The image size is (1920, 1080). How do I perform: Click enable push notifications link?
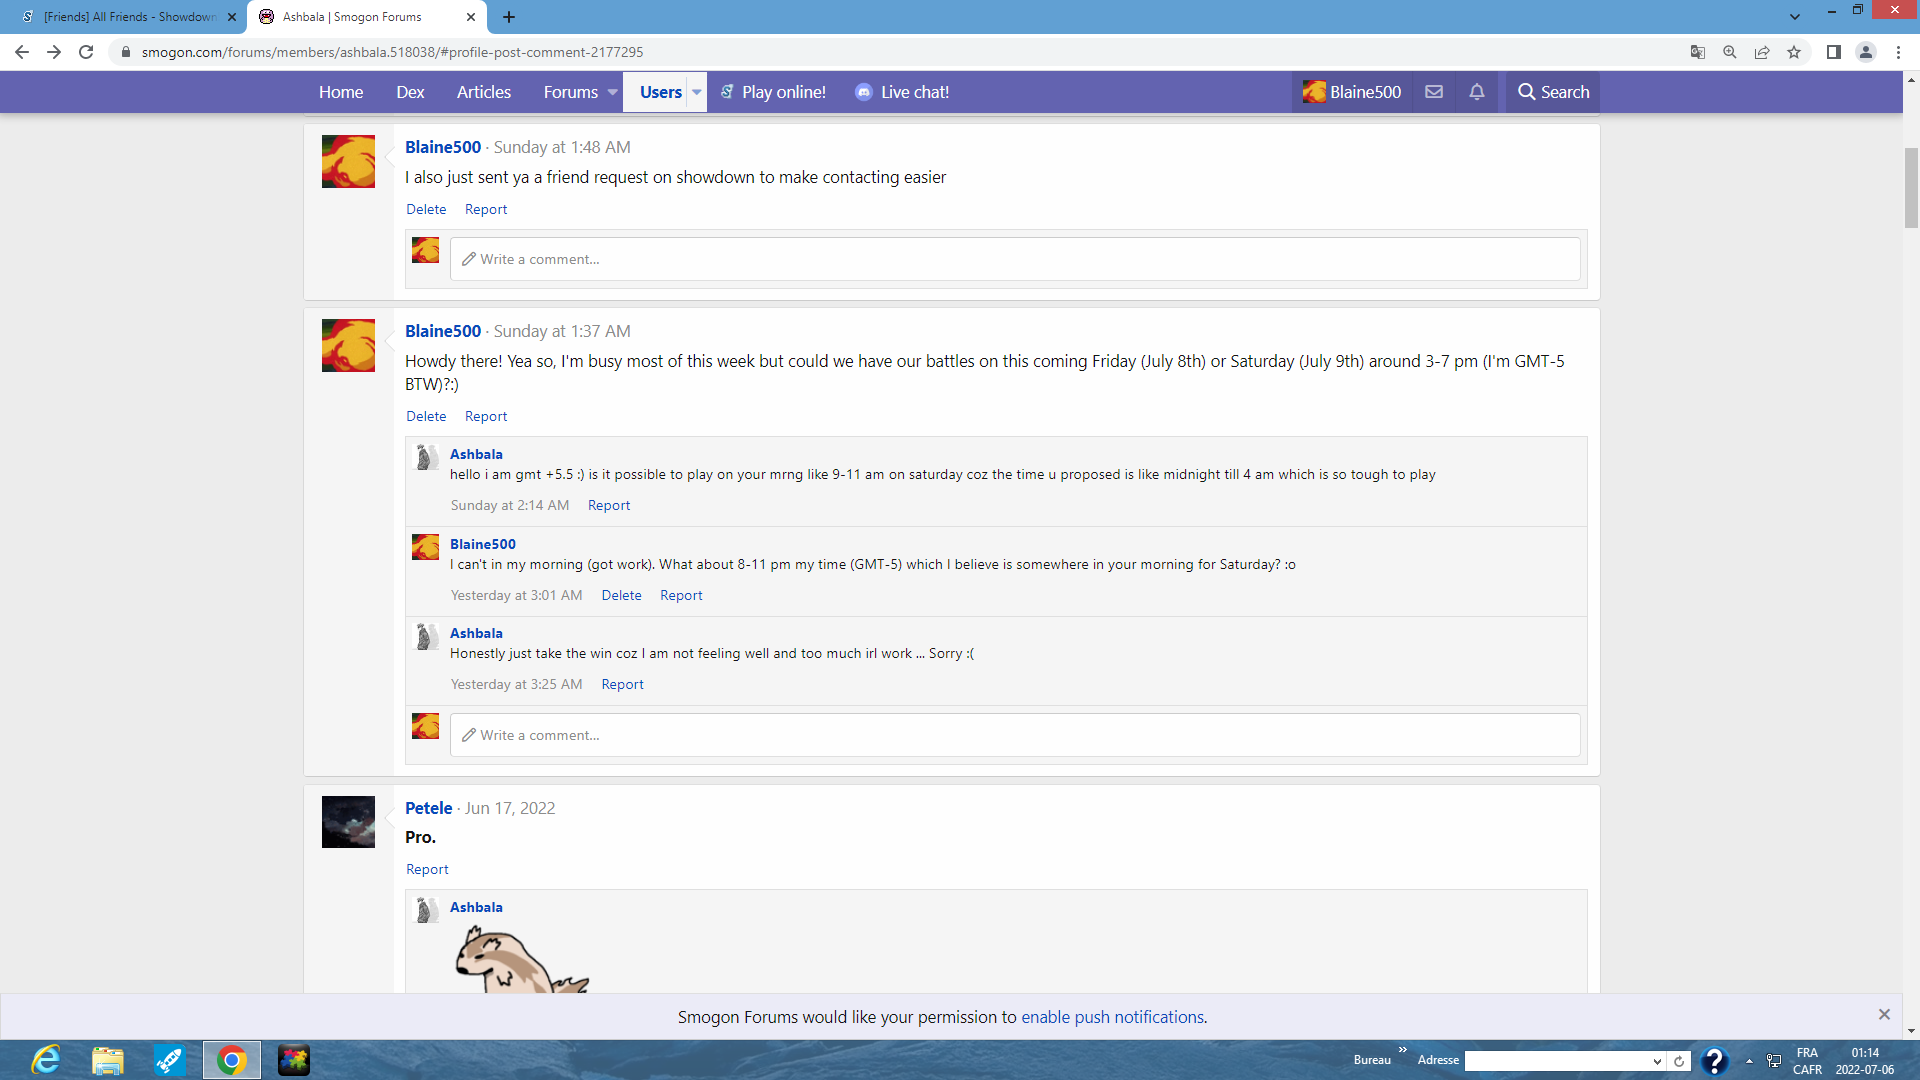tap(1112, 1017)
